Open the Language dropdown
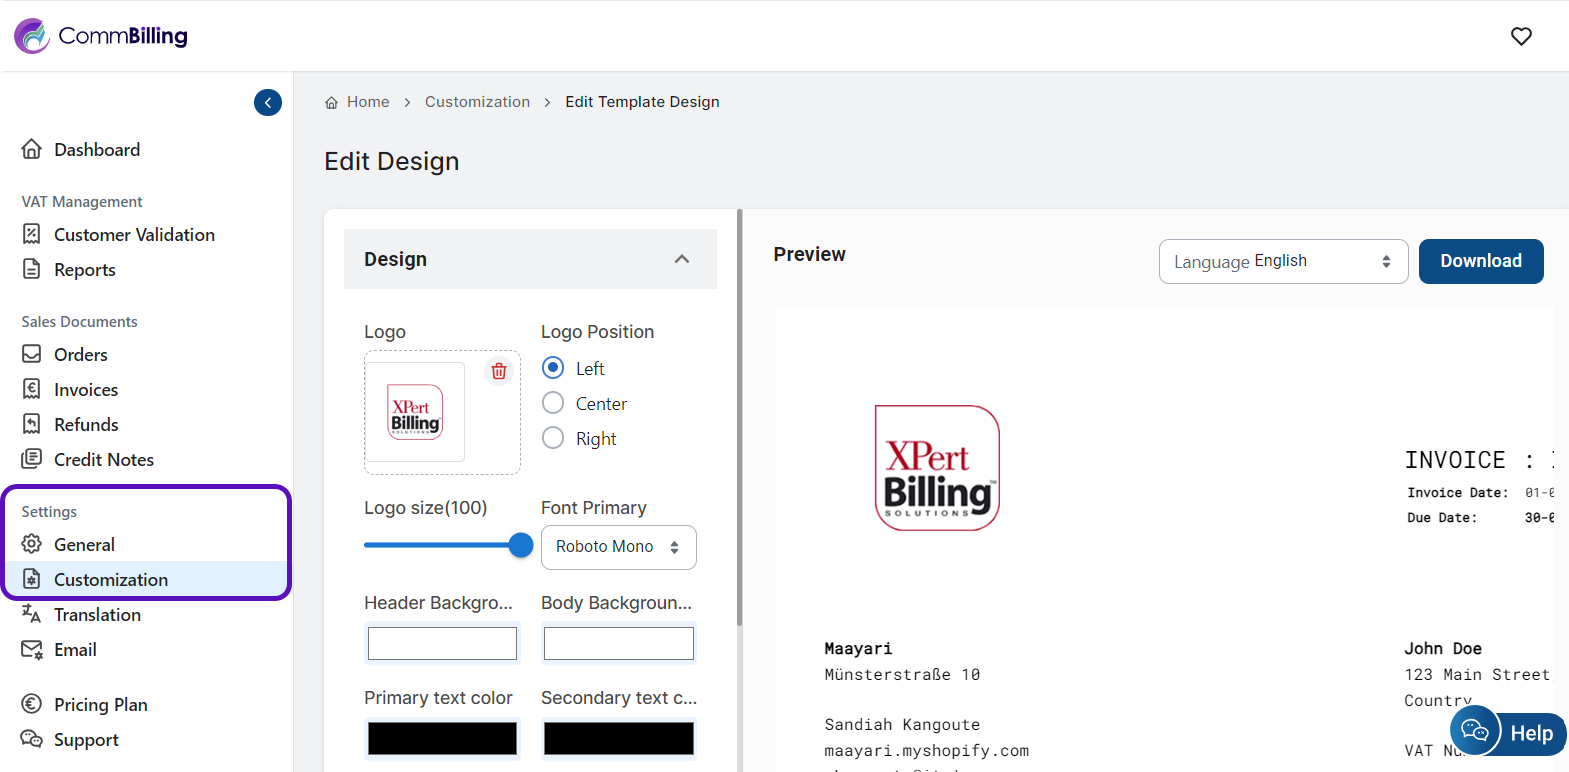This screenshot has width=1569, height=772. (1283, 262)
